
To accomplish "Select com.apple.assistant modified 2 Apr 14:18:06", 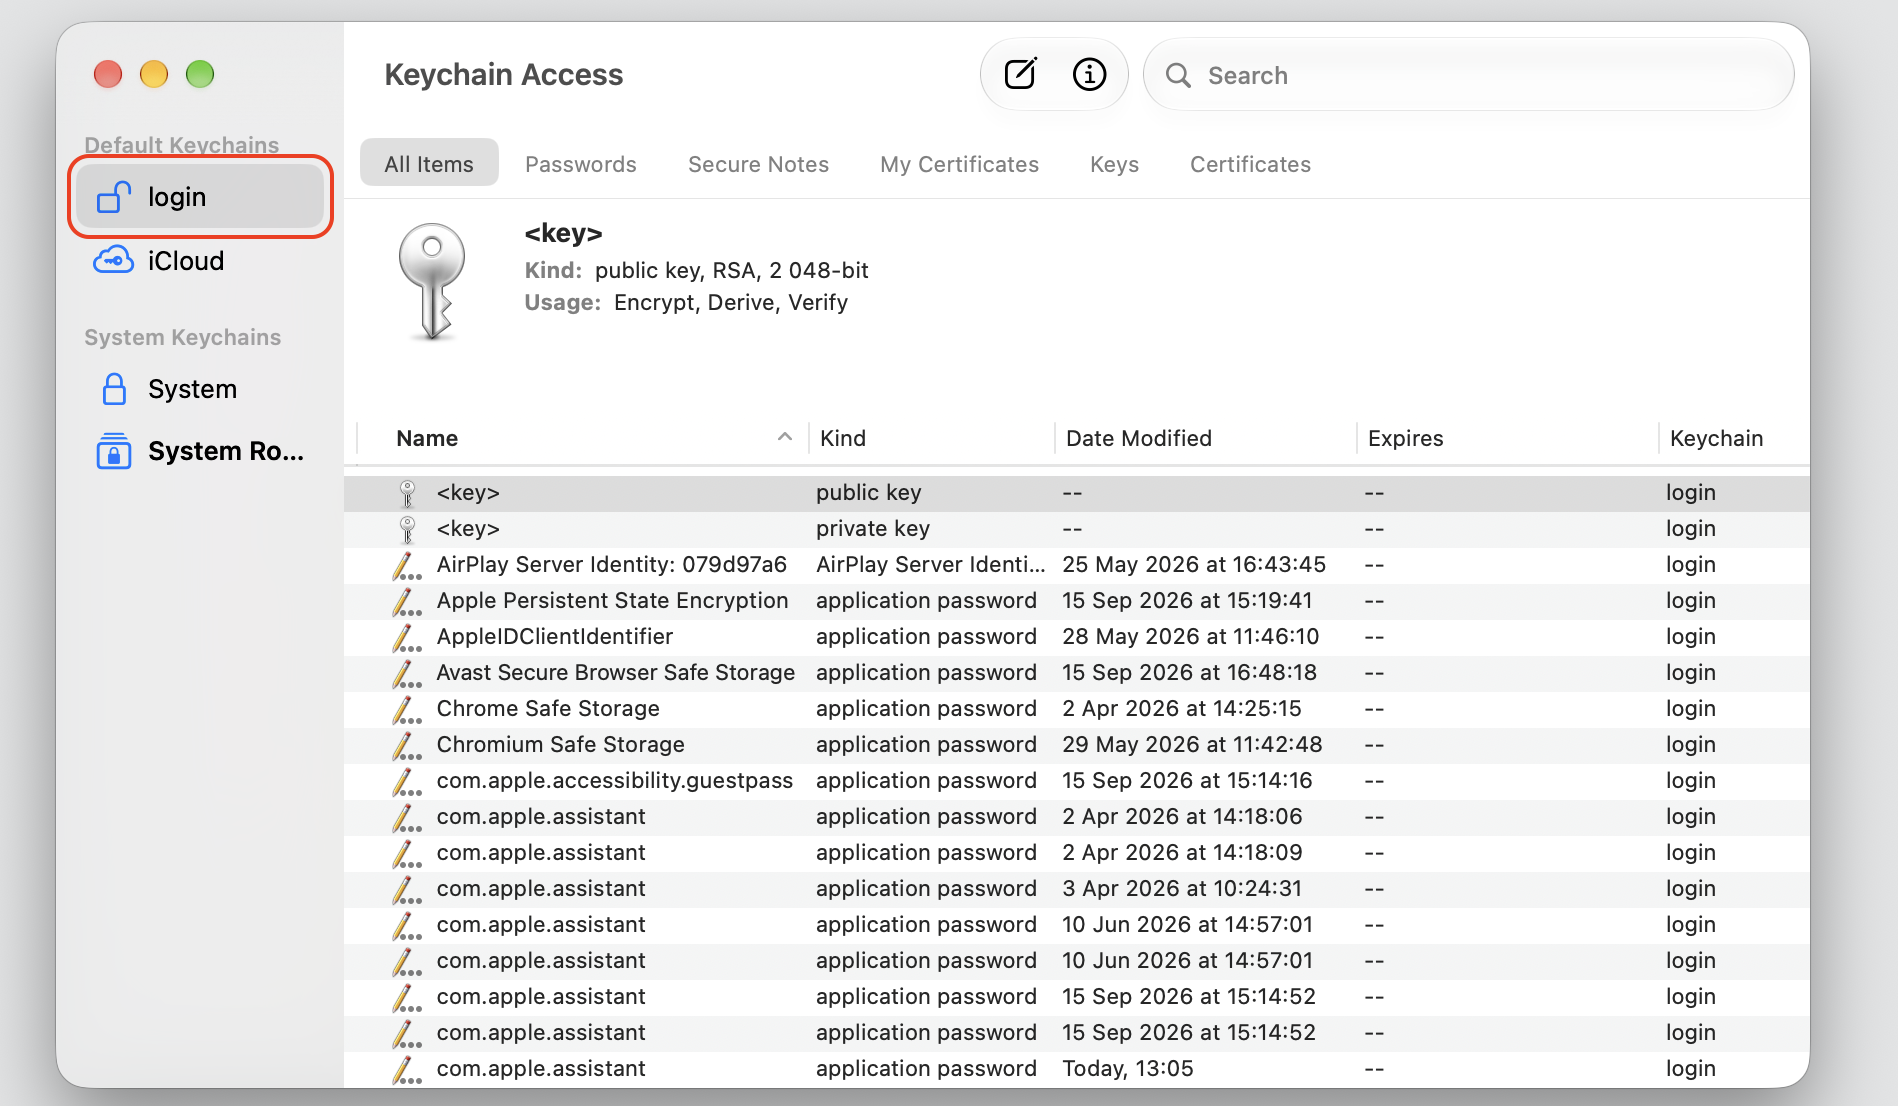I will 1077,817.
